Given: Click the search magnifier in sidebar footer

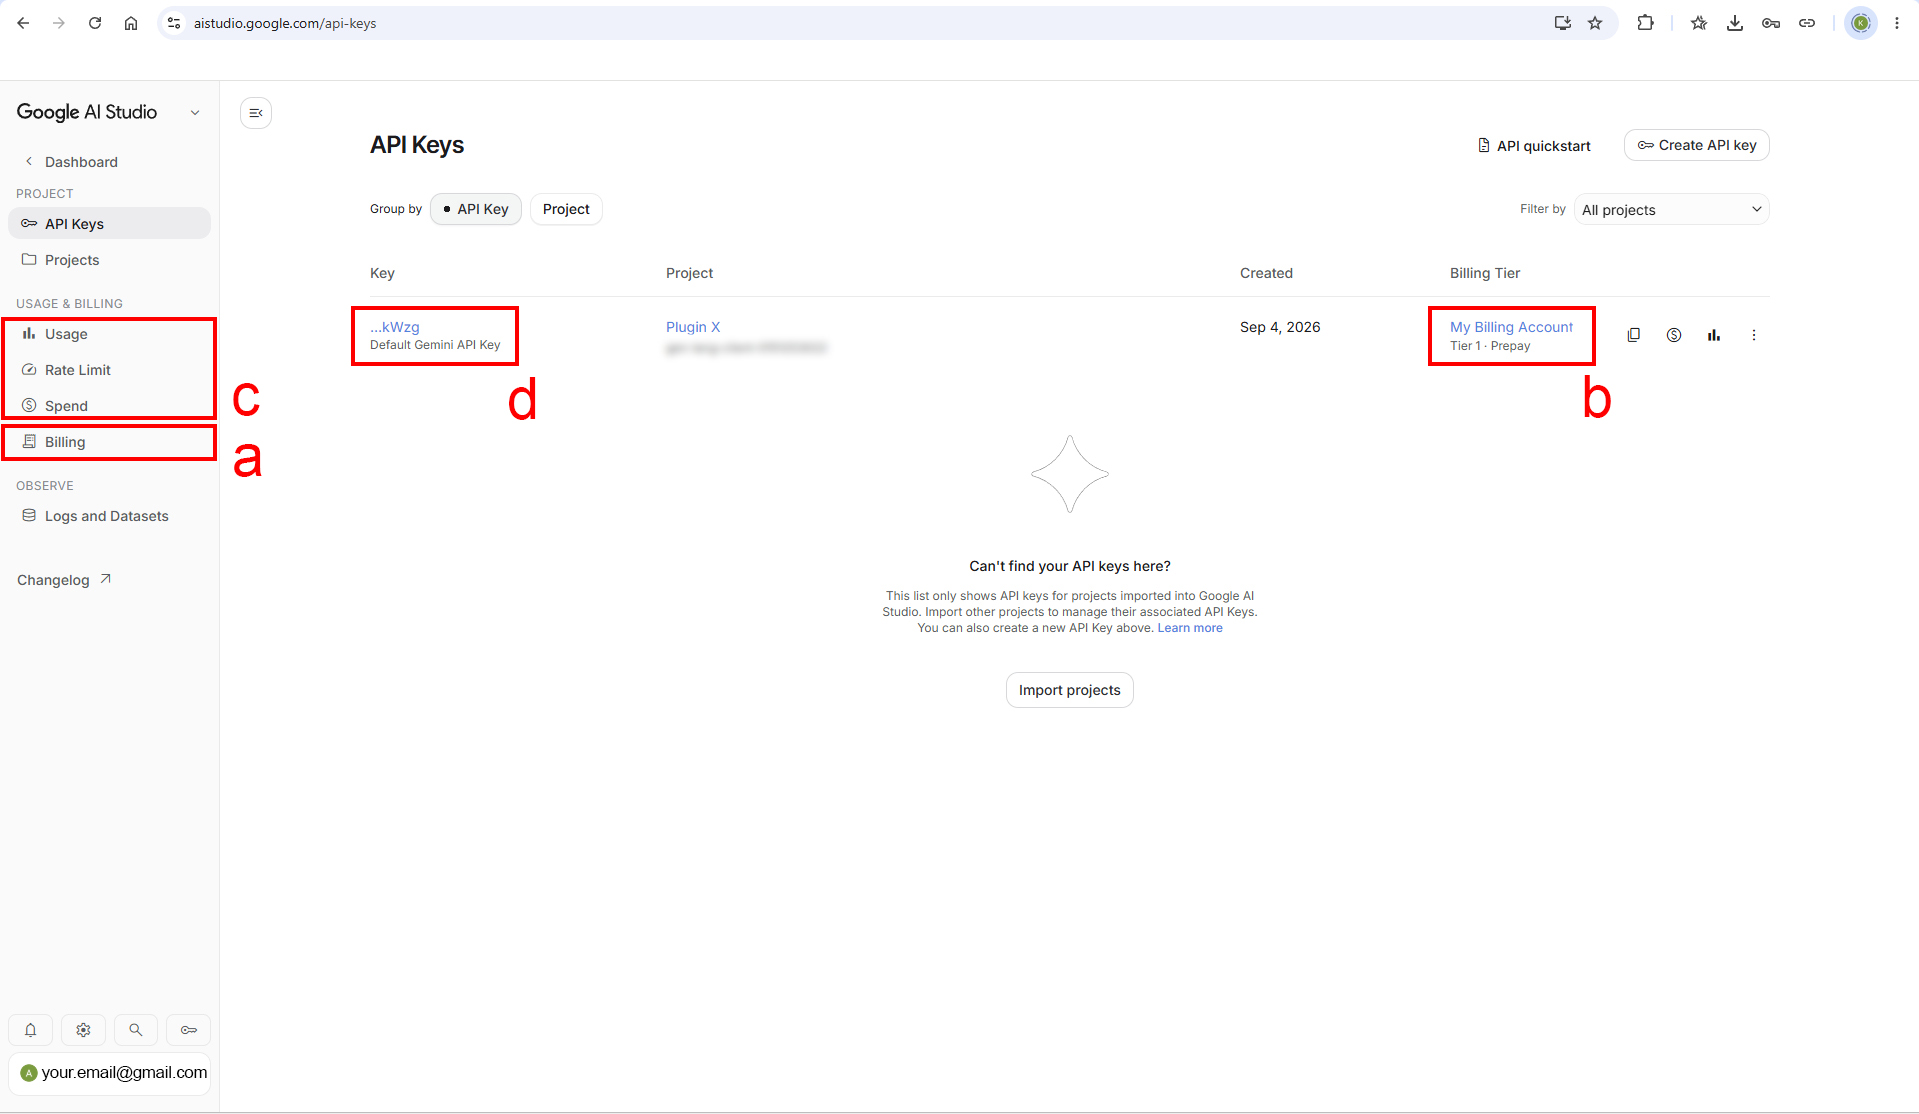Looking at the screenshot, I should [x=136, y=1029].
